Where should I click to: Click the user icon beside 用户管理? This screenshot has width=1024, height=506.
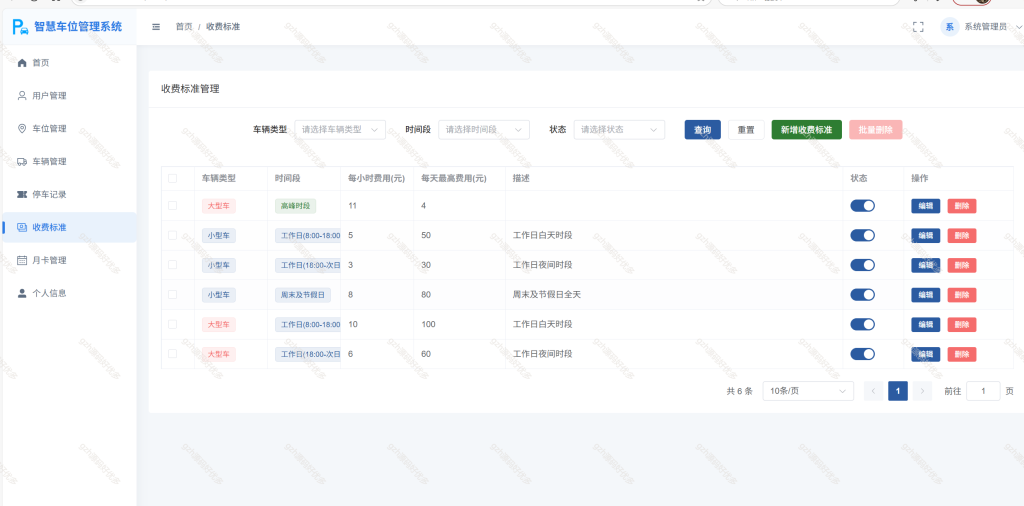point(22,96)
